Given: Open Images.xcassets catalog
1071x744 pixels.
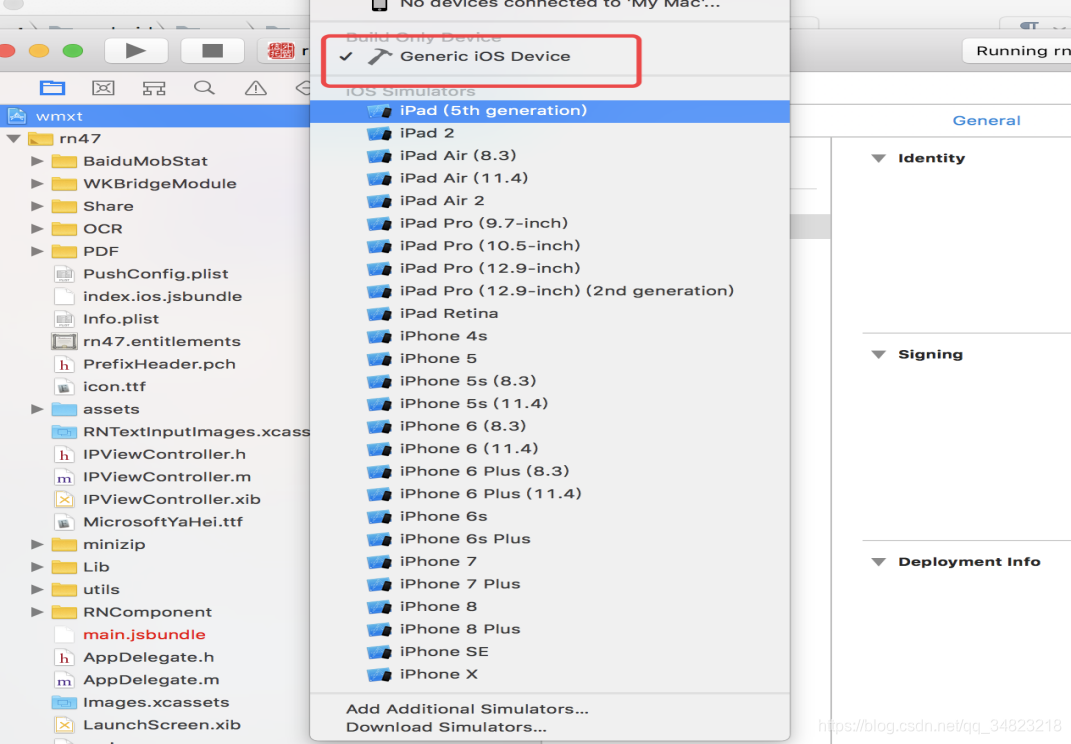Looking at the screenshot, I should [155, 702].
